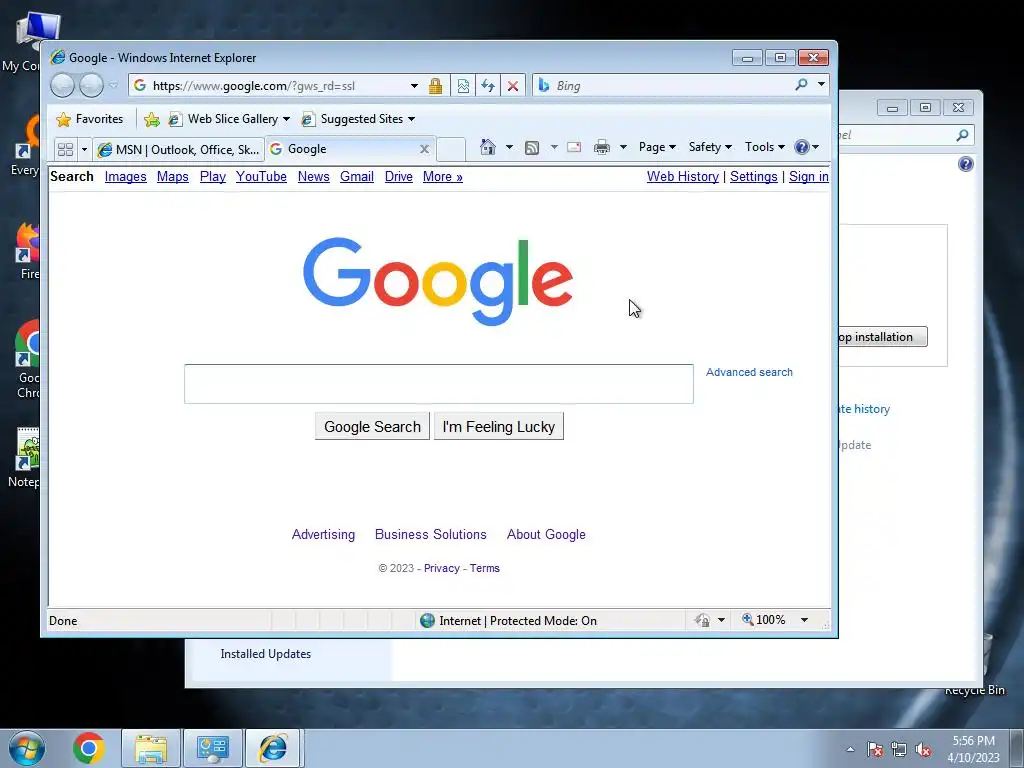Image resolution: width=1024 pixels, height=768 pixels.
Task: Open recent pages dropdown near Back button
Action: [x=114, y=86]
